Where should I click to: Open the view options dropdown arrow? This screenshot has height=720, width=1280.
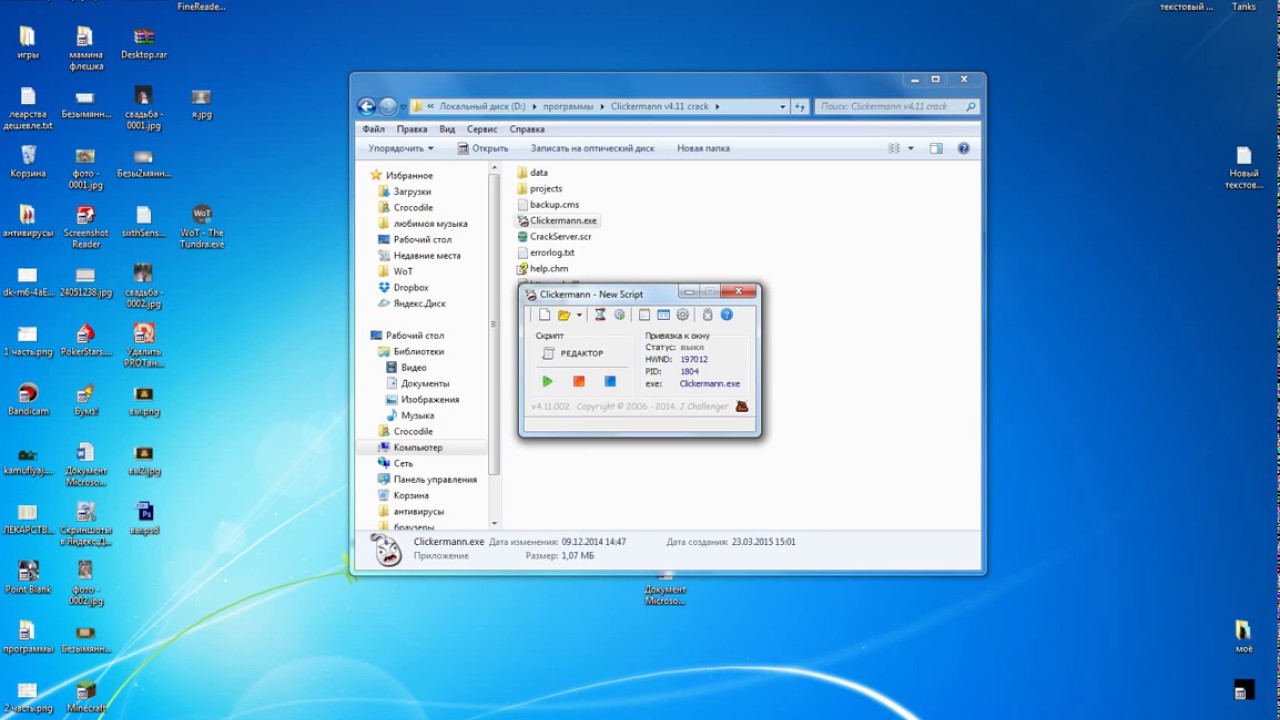pos(910,148)
